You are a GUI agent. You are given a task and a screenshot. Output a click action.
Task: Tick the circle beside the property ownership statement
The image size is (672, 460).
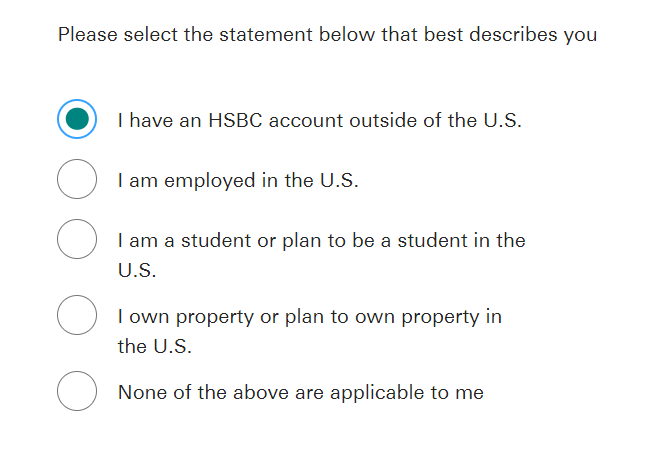(x=77, y=315)
